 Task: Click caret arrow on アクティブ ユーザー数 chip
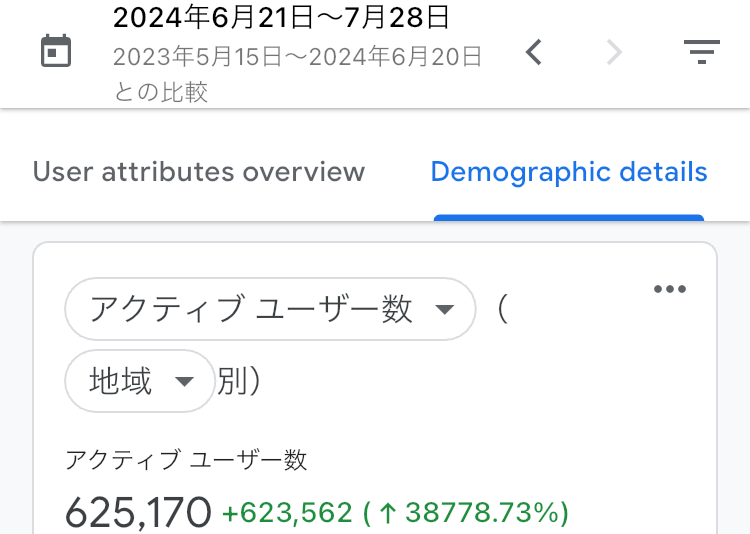(x=446, y=310)
